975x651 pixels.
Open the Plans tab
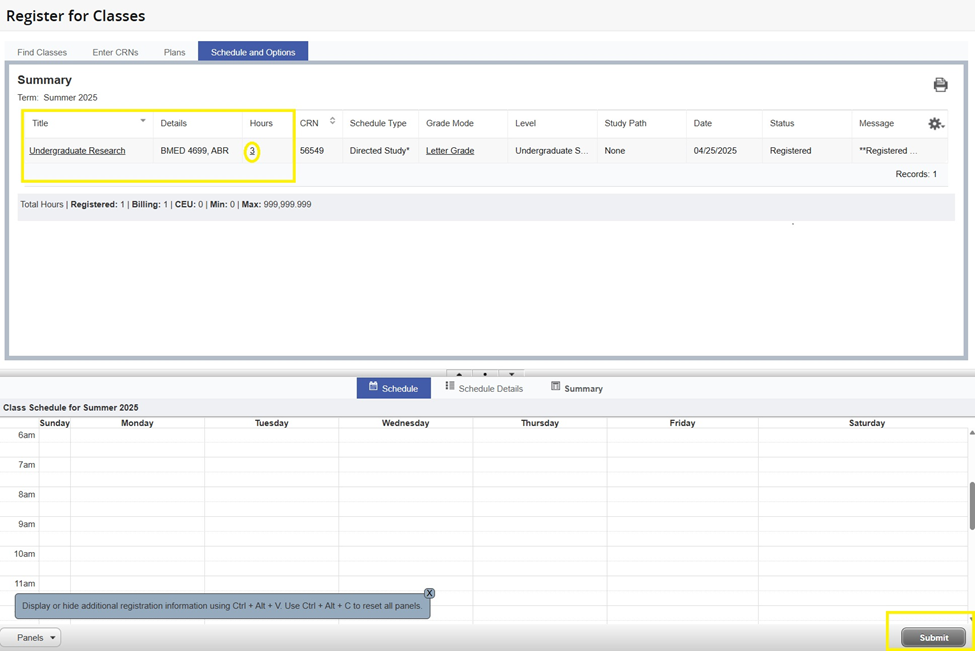point(174,52)
